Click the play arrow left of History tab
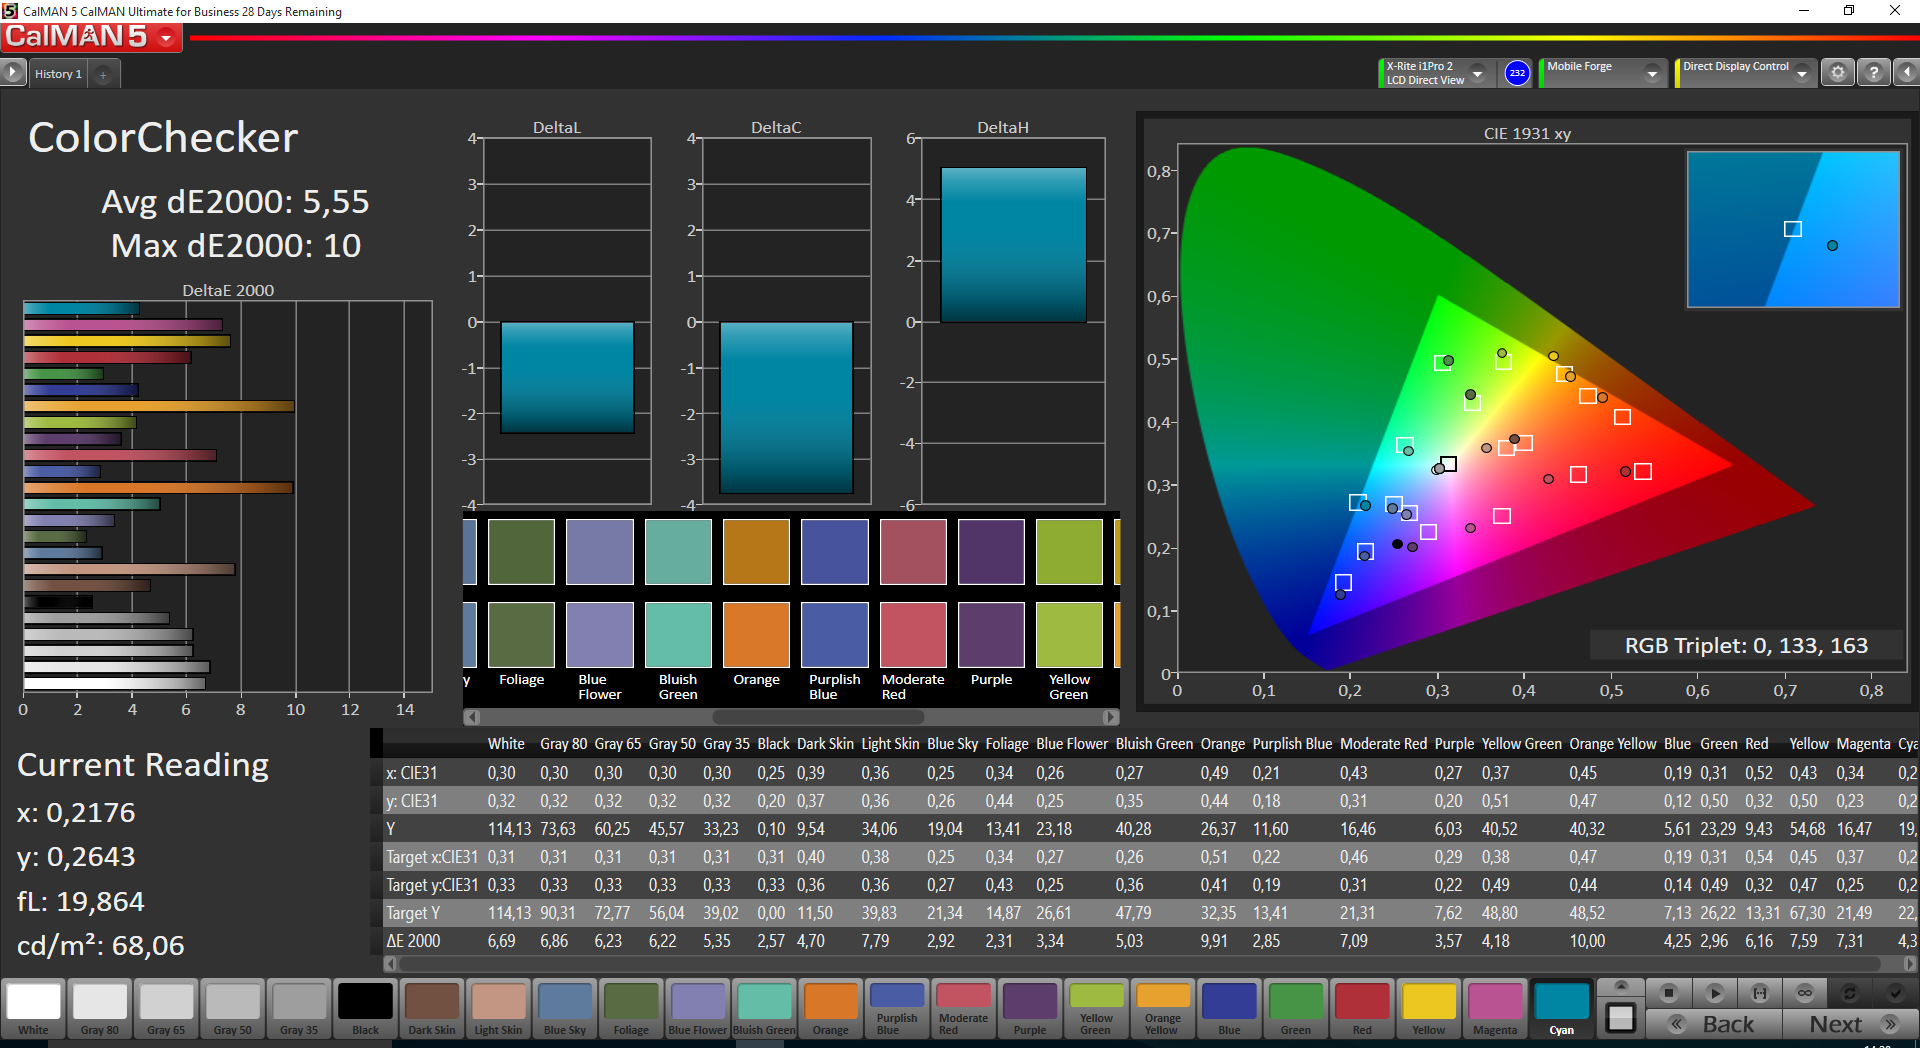 12,73
